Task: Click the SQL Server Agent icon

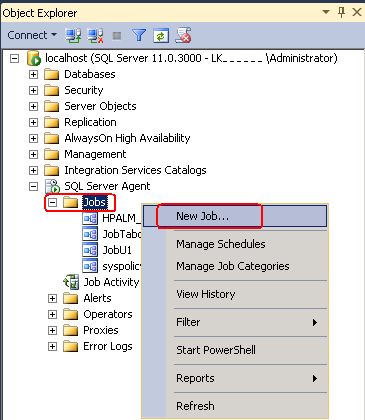Action: [52, 186]
